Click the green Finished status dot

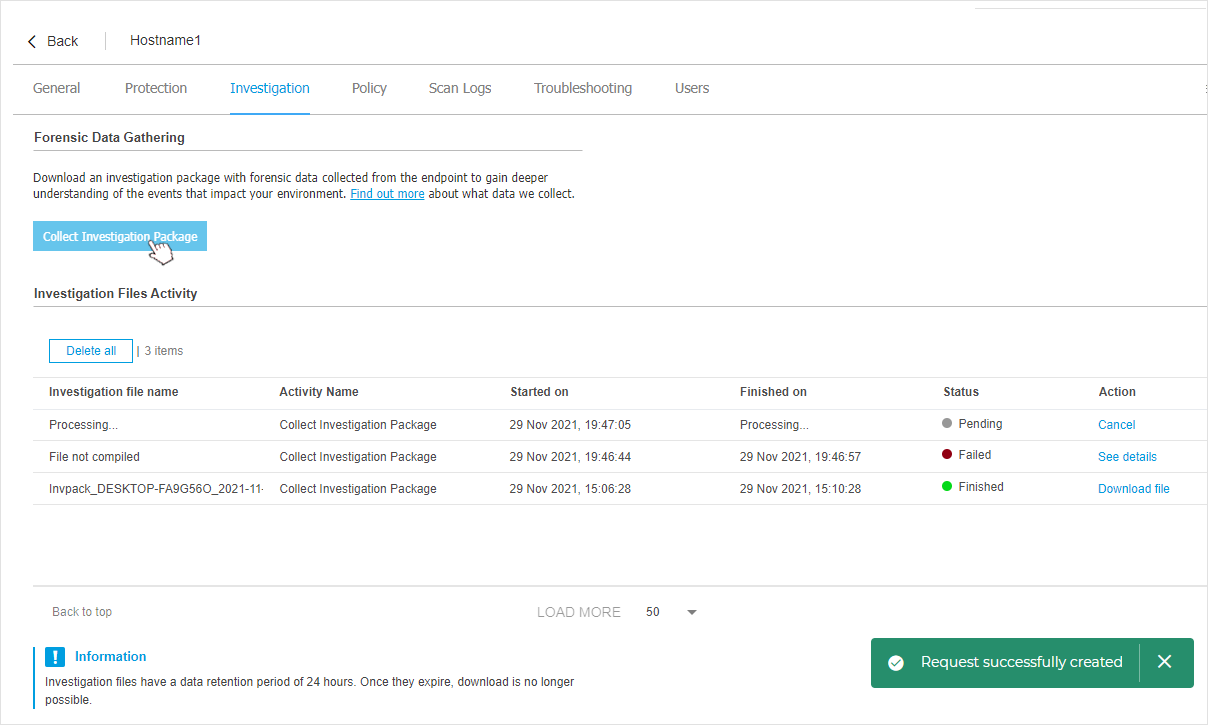947,487
